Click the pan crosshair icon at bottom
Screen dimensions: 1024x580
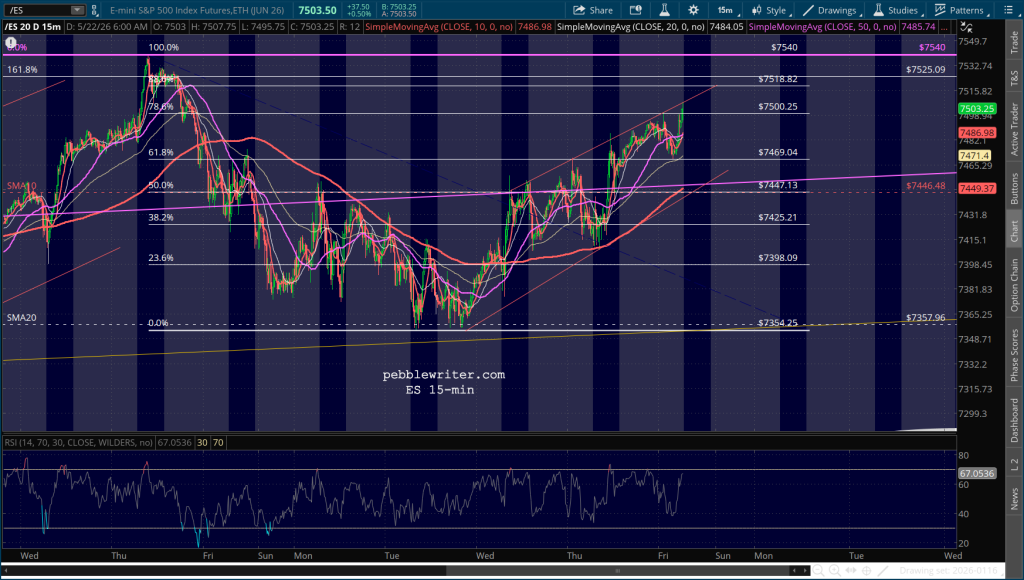(x=867, y=570)
